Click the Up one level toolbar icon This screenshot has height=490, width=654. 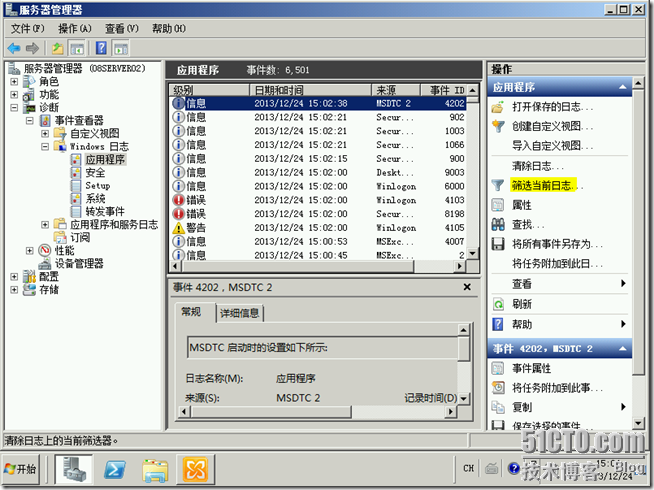58,48
